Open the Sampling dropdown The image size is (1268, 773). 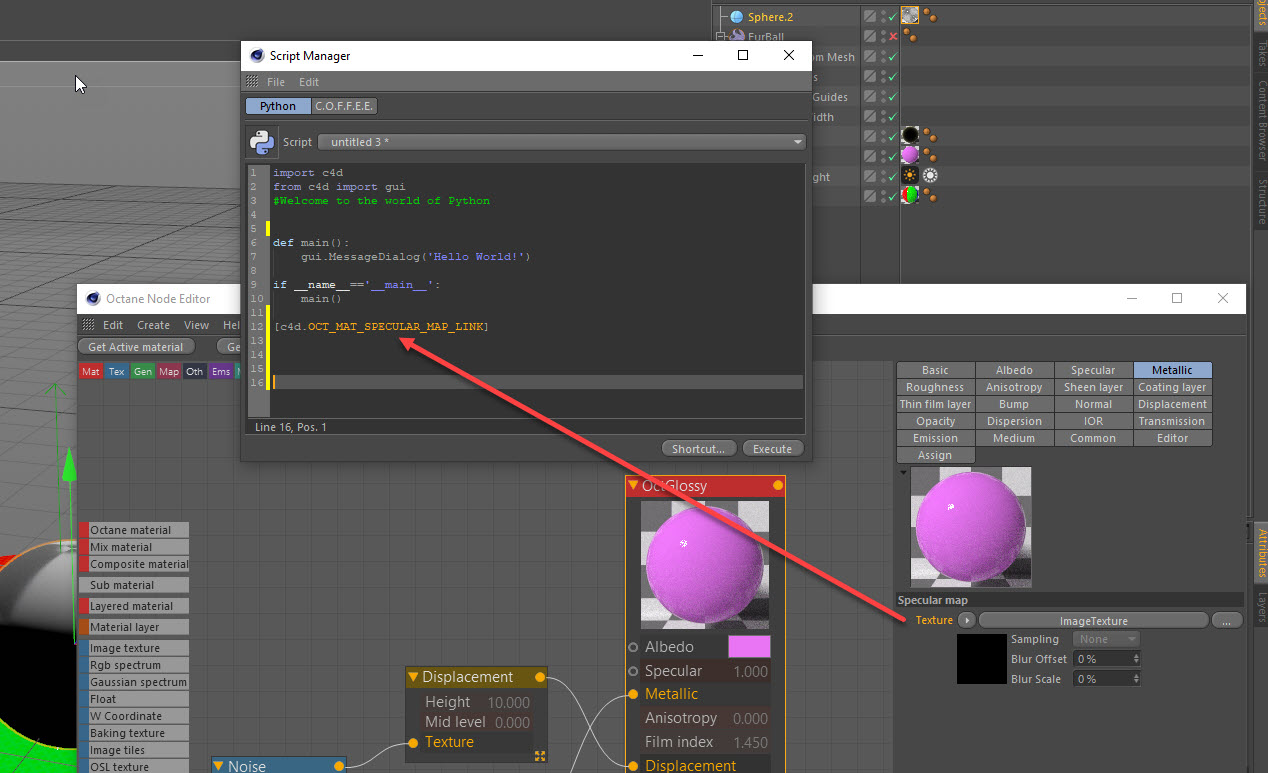coord(1106,639)
